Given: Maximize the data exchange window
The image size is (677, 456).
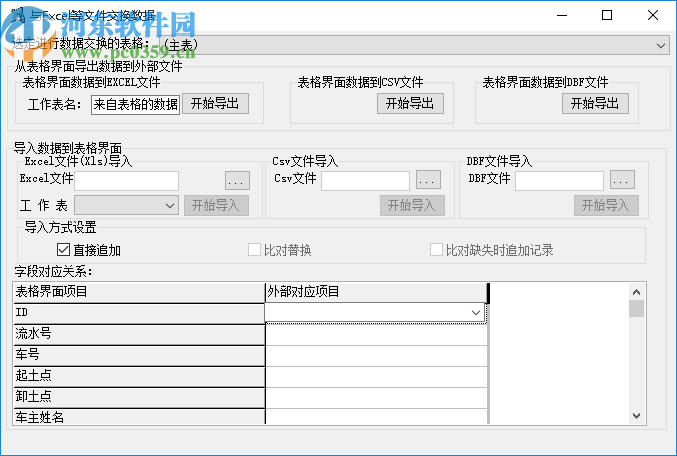Looking at the screenshot, I should 607,16.
